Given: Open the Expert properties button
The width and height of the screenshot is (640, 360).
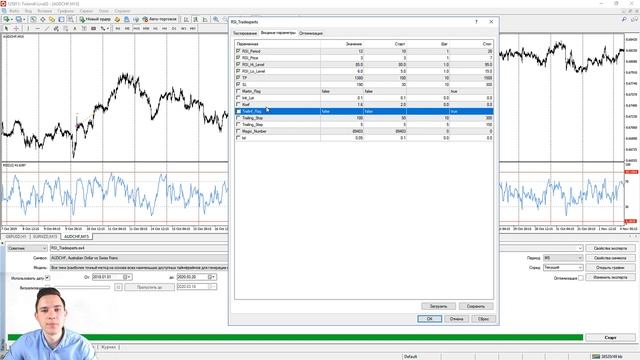Looking at the screenshot, I should (x=610, y=248).
